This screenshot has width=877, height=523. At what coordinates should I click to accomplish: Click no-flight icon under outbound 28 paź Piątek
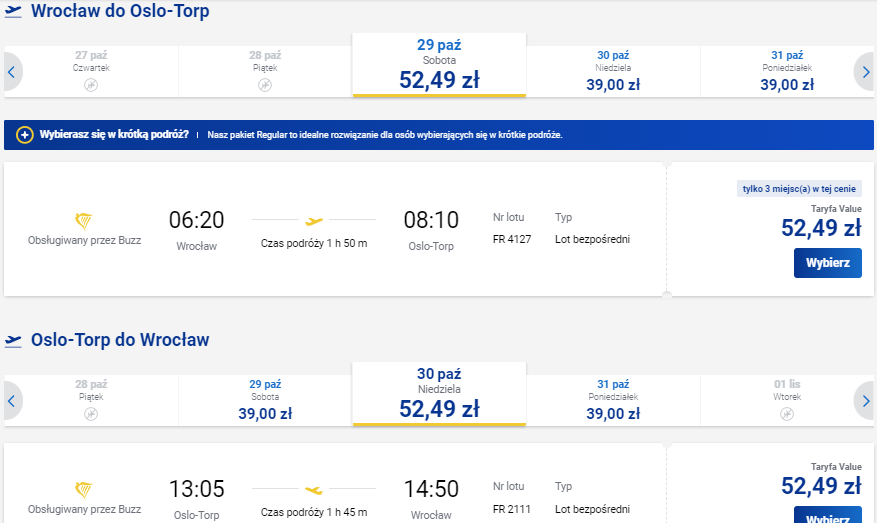[265, 85]
